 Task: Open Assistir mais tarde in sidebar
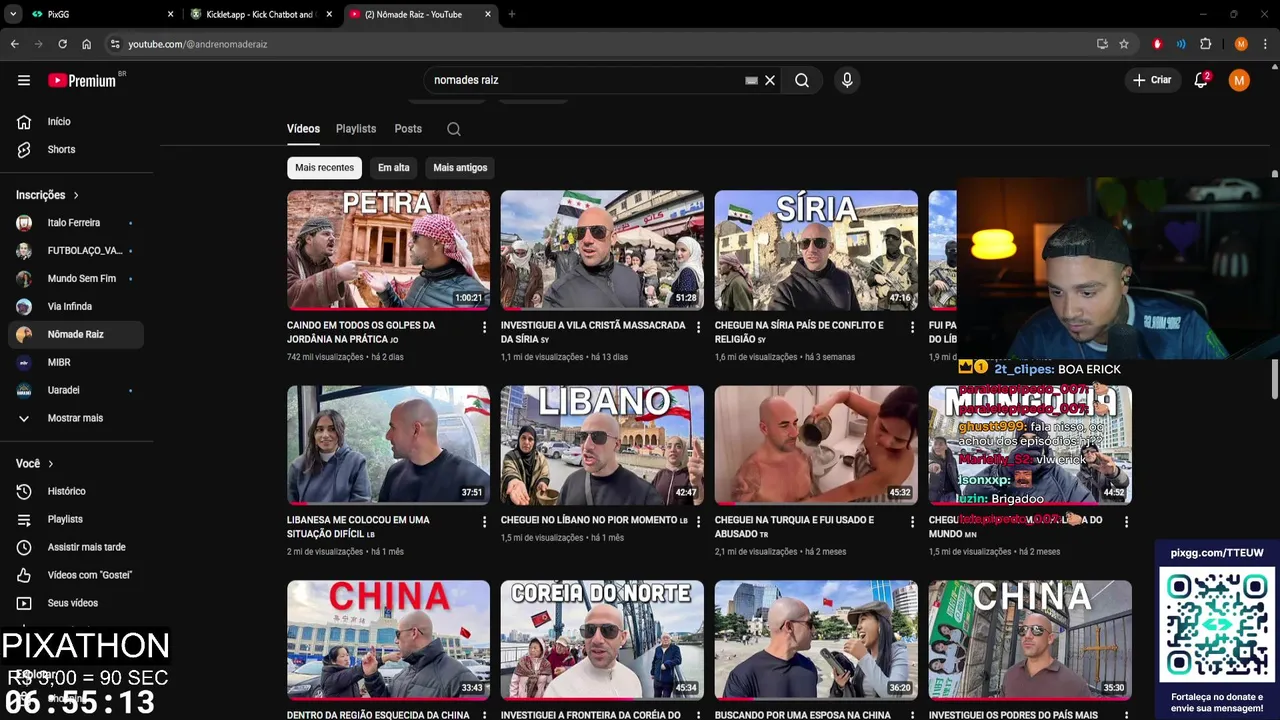pos(76,547)
